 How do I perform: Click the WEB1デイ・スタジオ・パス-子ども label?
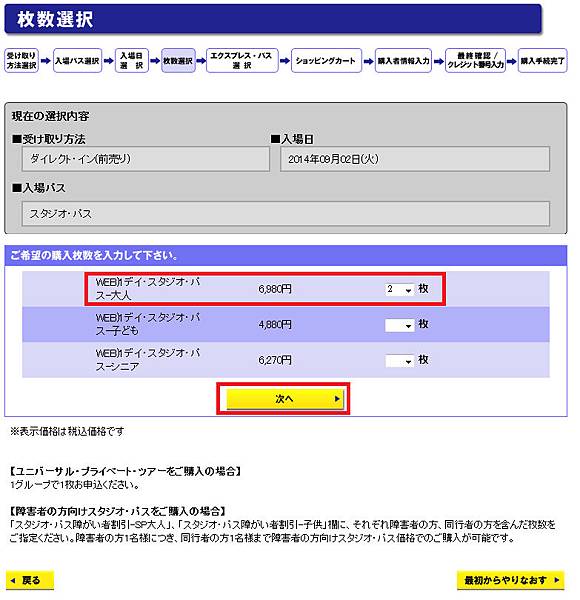(148, 324)
